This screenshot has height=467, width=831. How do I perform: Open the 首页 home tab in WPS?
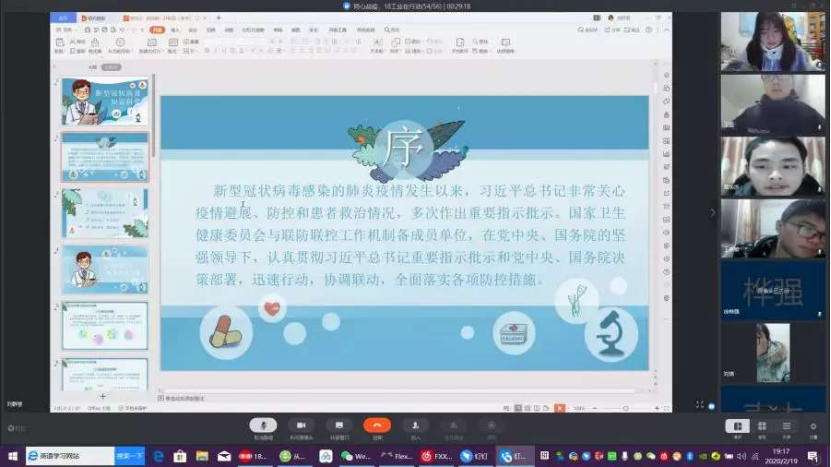coord(63,18)
